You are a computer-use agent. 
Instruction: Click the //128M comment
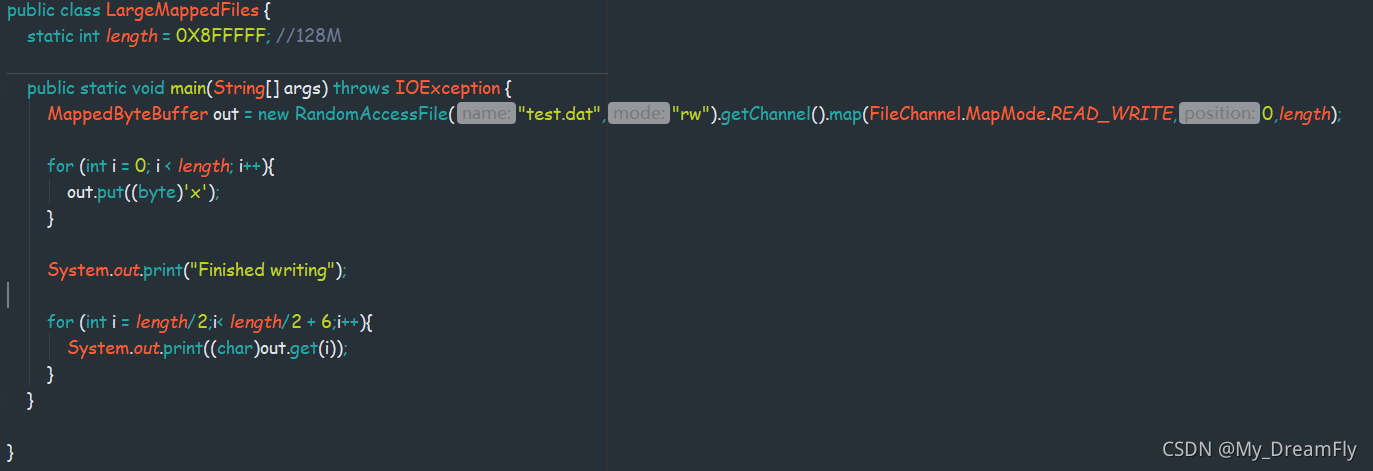tap(307, 36)
